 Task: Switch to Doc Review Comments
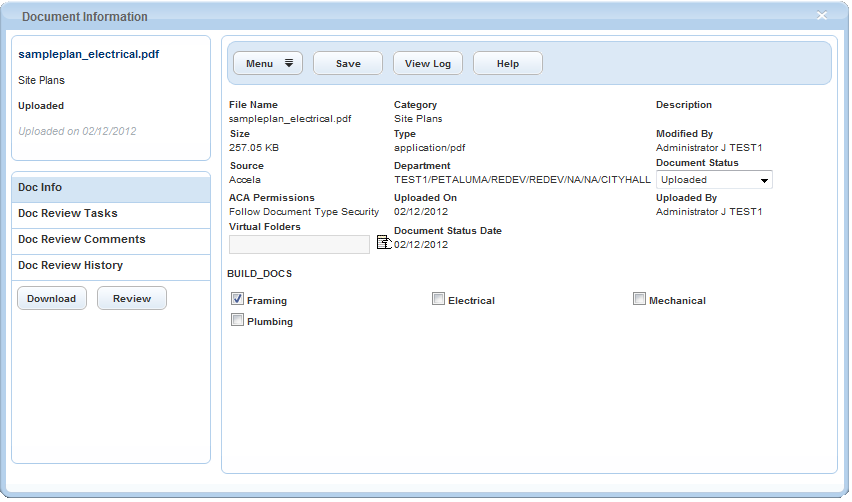coord(110,240)
